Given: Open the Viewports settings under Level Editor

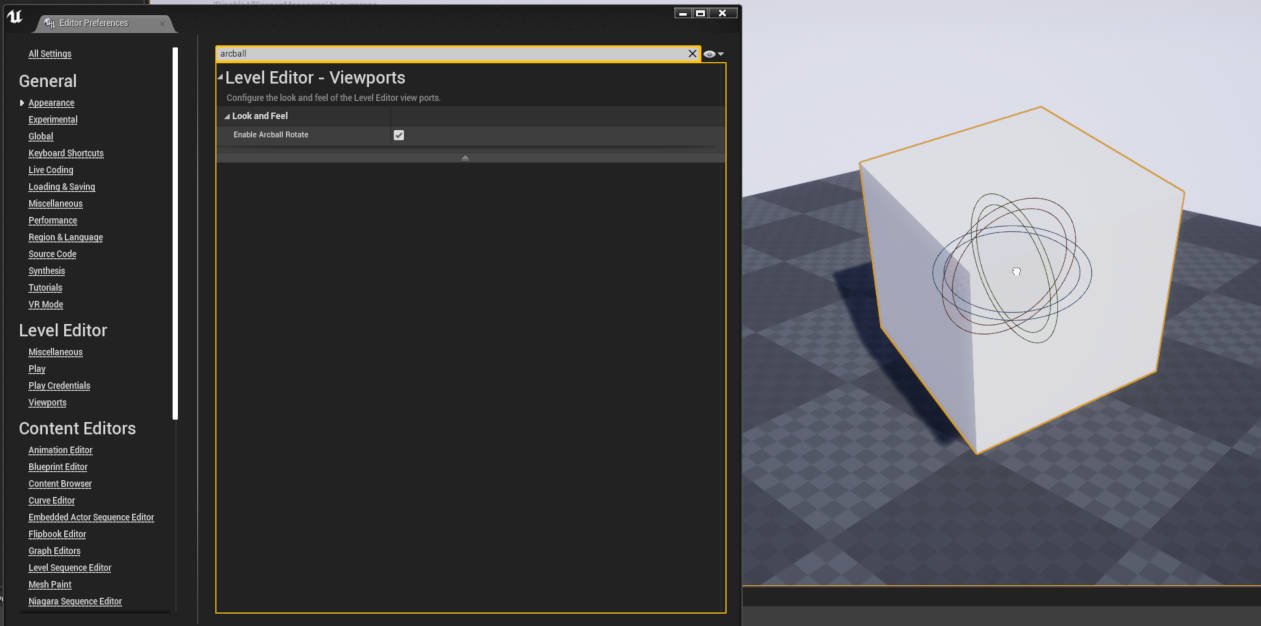Looking at the screenshot, I should pos(47,402).
